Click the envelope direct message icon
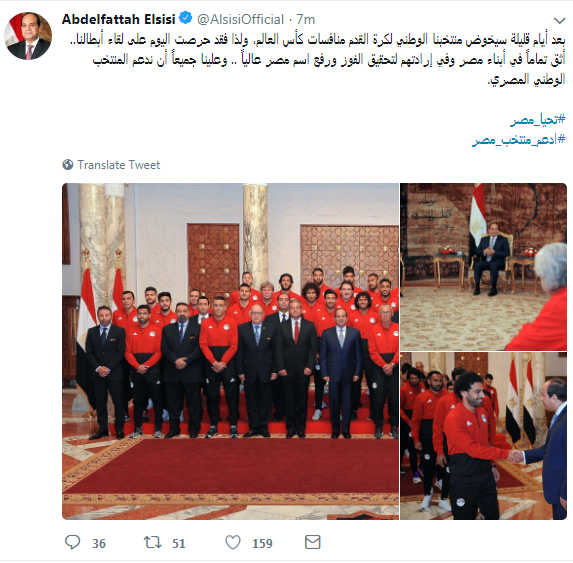 tap(312, 542)
